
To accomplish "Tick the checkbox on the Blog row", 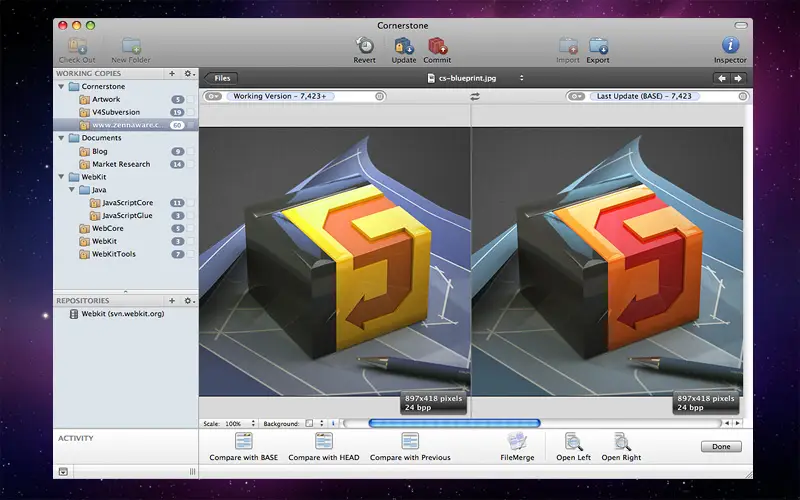I will [x=190, y=152].
